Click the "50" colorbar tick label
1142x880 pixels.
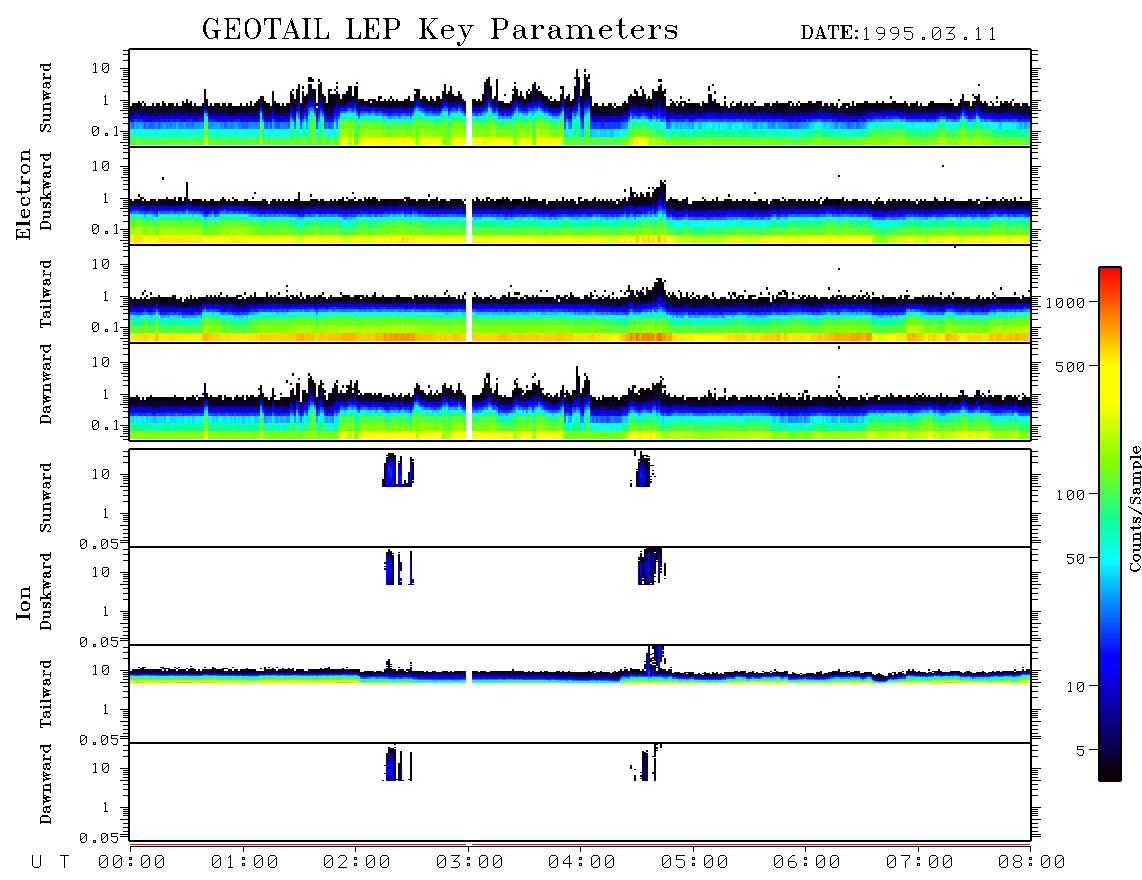pos(1075,559)
